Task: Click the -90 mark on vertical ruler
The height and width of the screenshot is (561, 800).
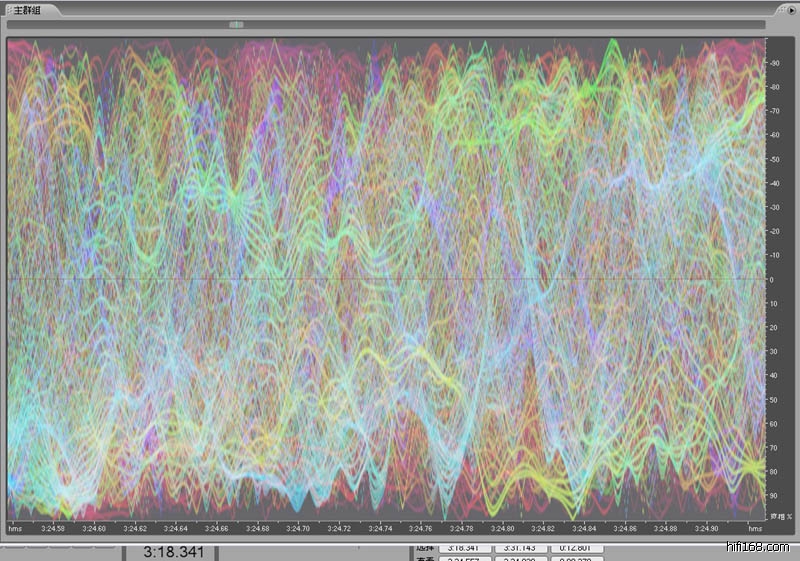Action: pyautogui.click(x=775, y=63)
